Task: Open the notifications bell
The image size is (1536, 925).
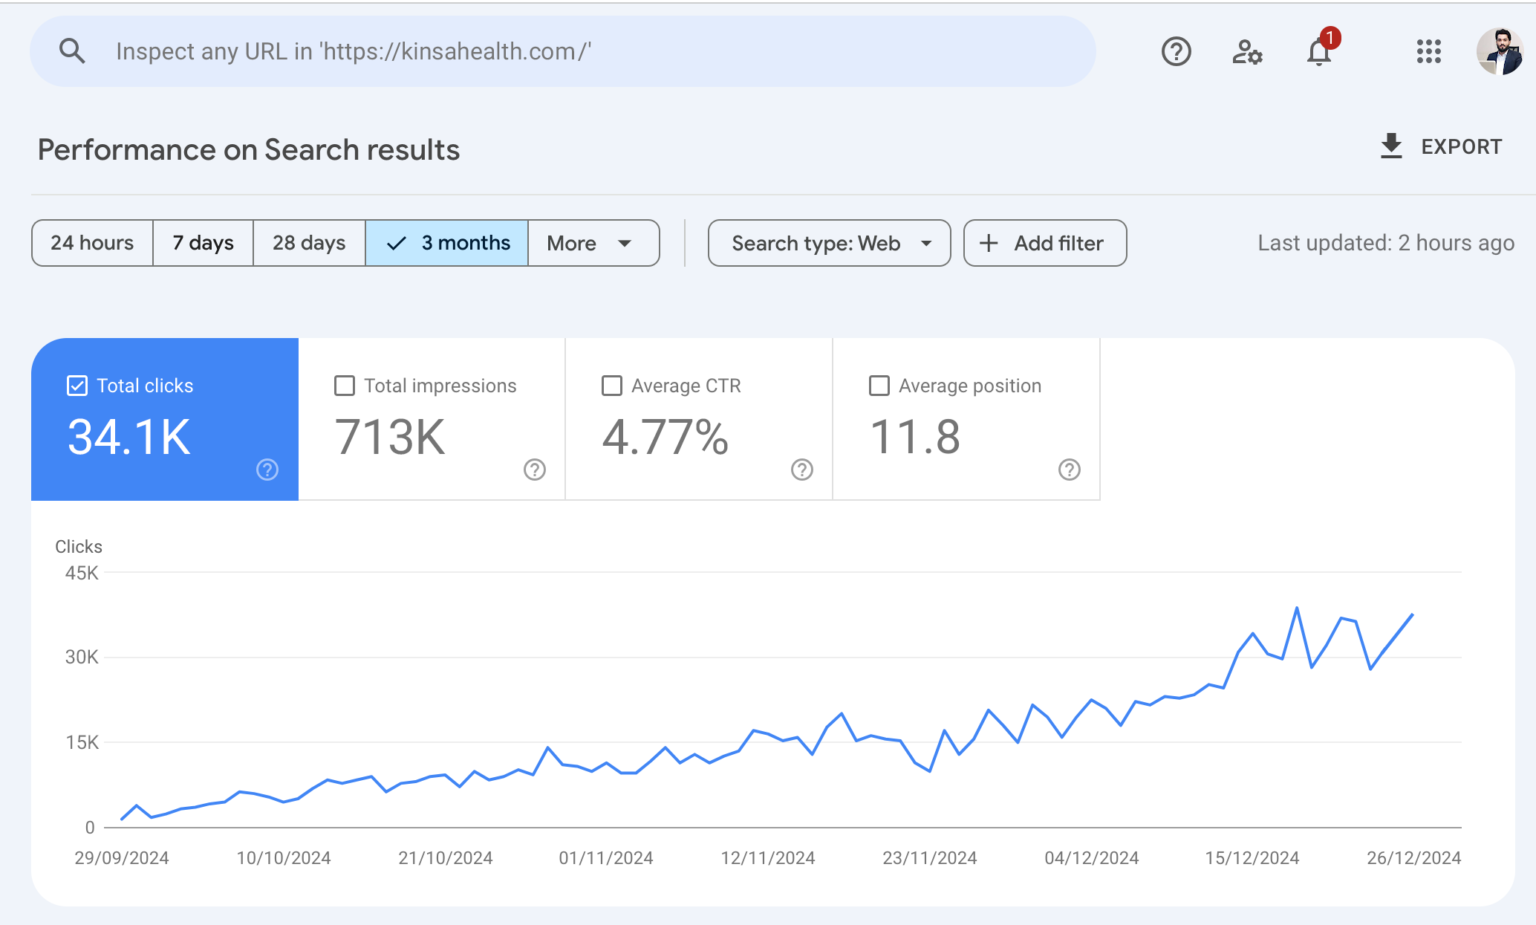Action: pos(1319,52)
